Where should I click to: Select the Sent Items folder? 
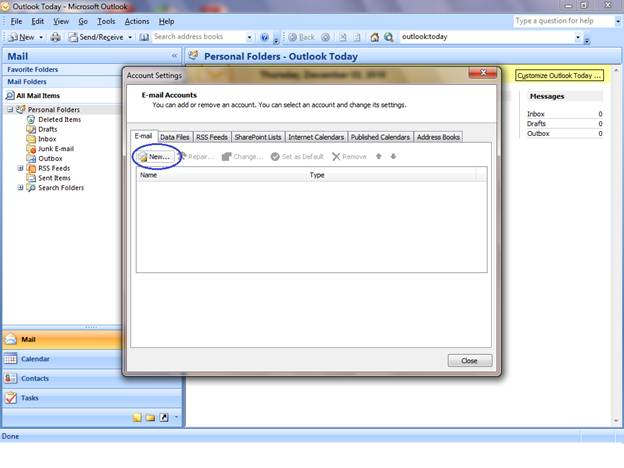tap(54, 178)
